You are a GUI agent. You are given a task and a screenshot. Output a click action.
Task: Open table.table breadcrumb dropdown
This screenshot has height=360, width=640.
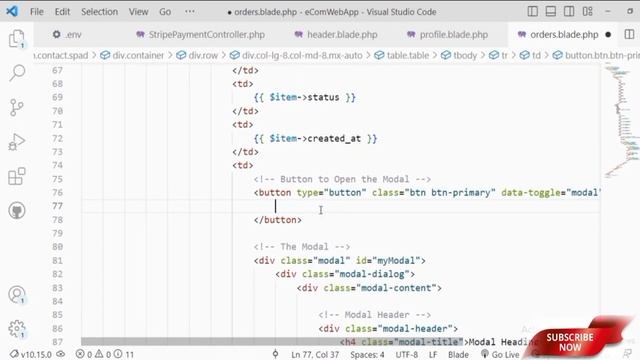(x=402, y=55)
